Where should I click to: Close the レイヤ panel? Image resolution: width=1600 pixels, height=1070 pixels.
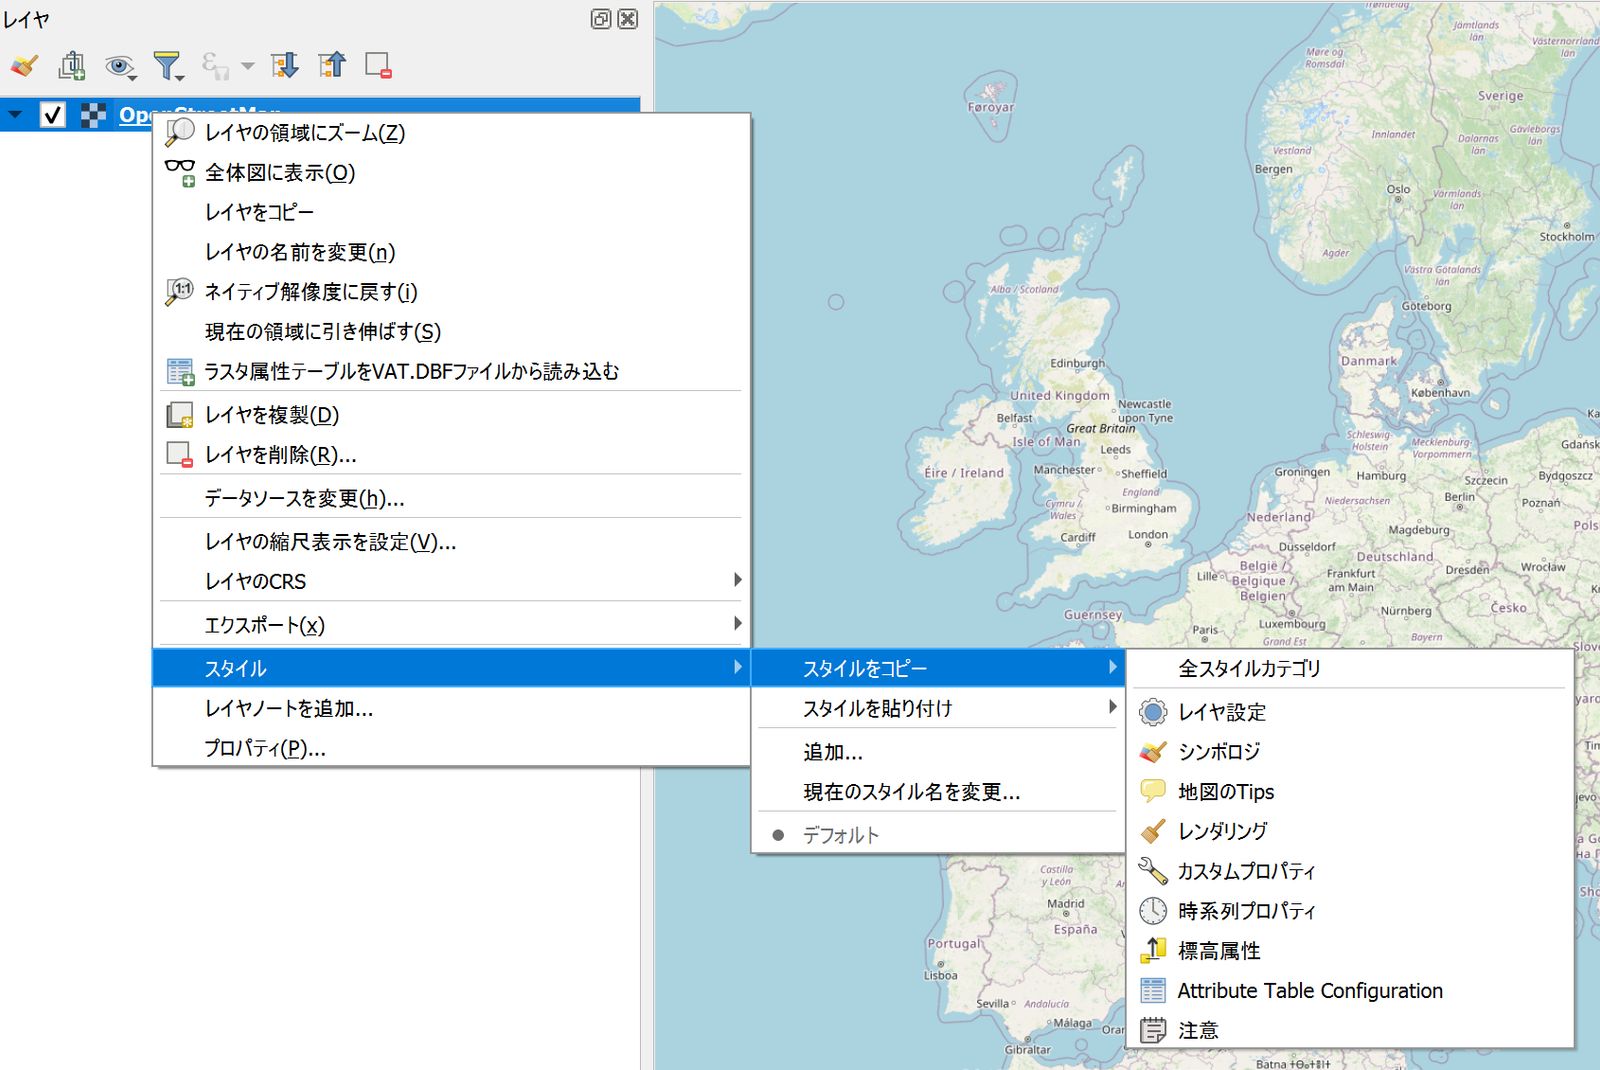point(628,19)
